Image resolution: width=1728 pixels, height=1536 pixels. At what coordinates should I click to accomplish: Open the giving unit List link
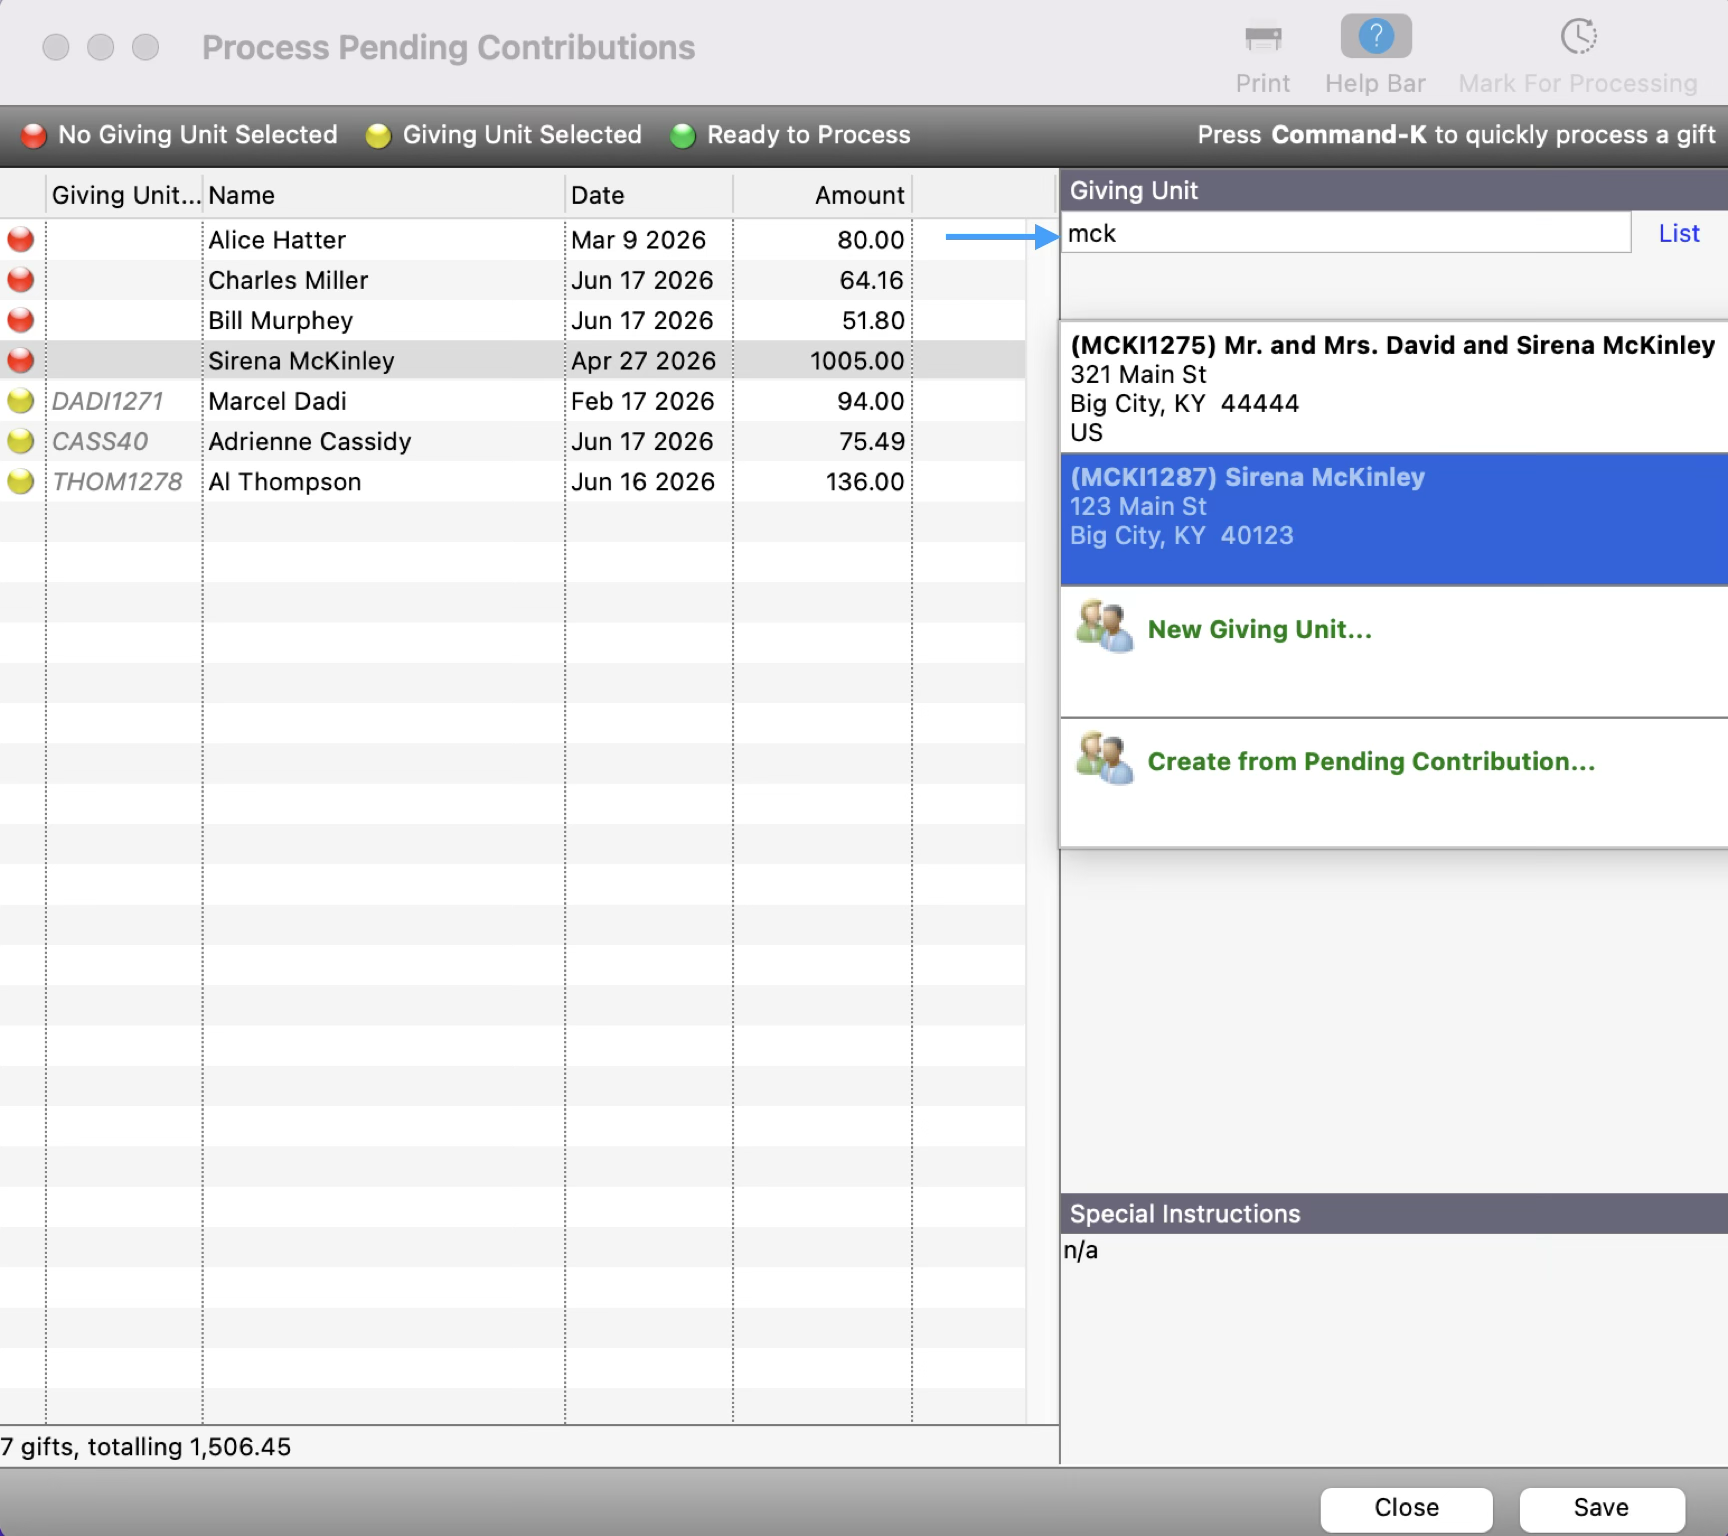pos(1679,233)
